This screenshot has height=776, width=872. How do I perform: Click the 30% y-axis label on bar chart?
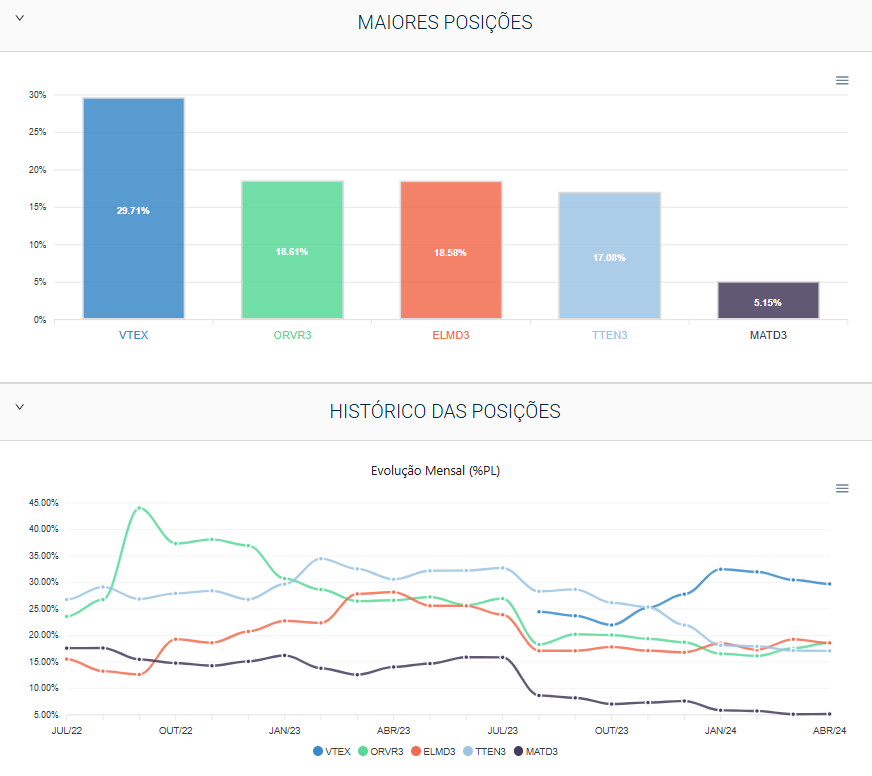click(x=37, y=95)
